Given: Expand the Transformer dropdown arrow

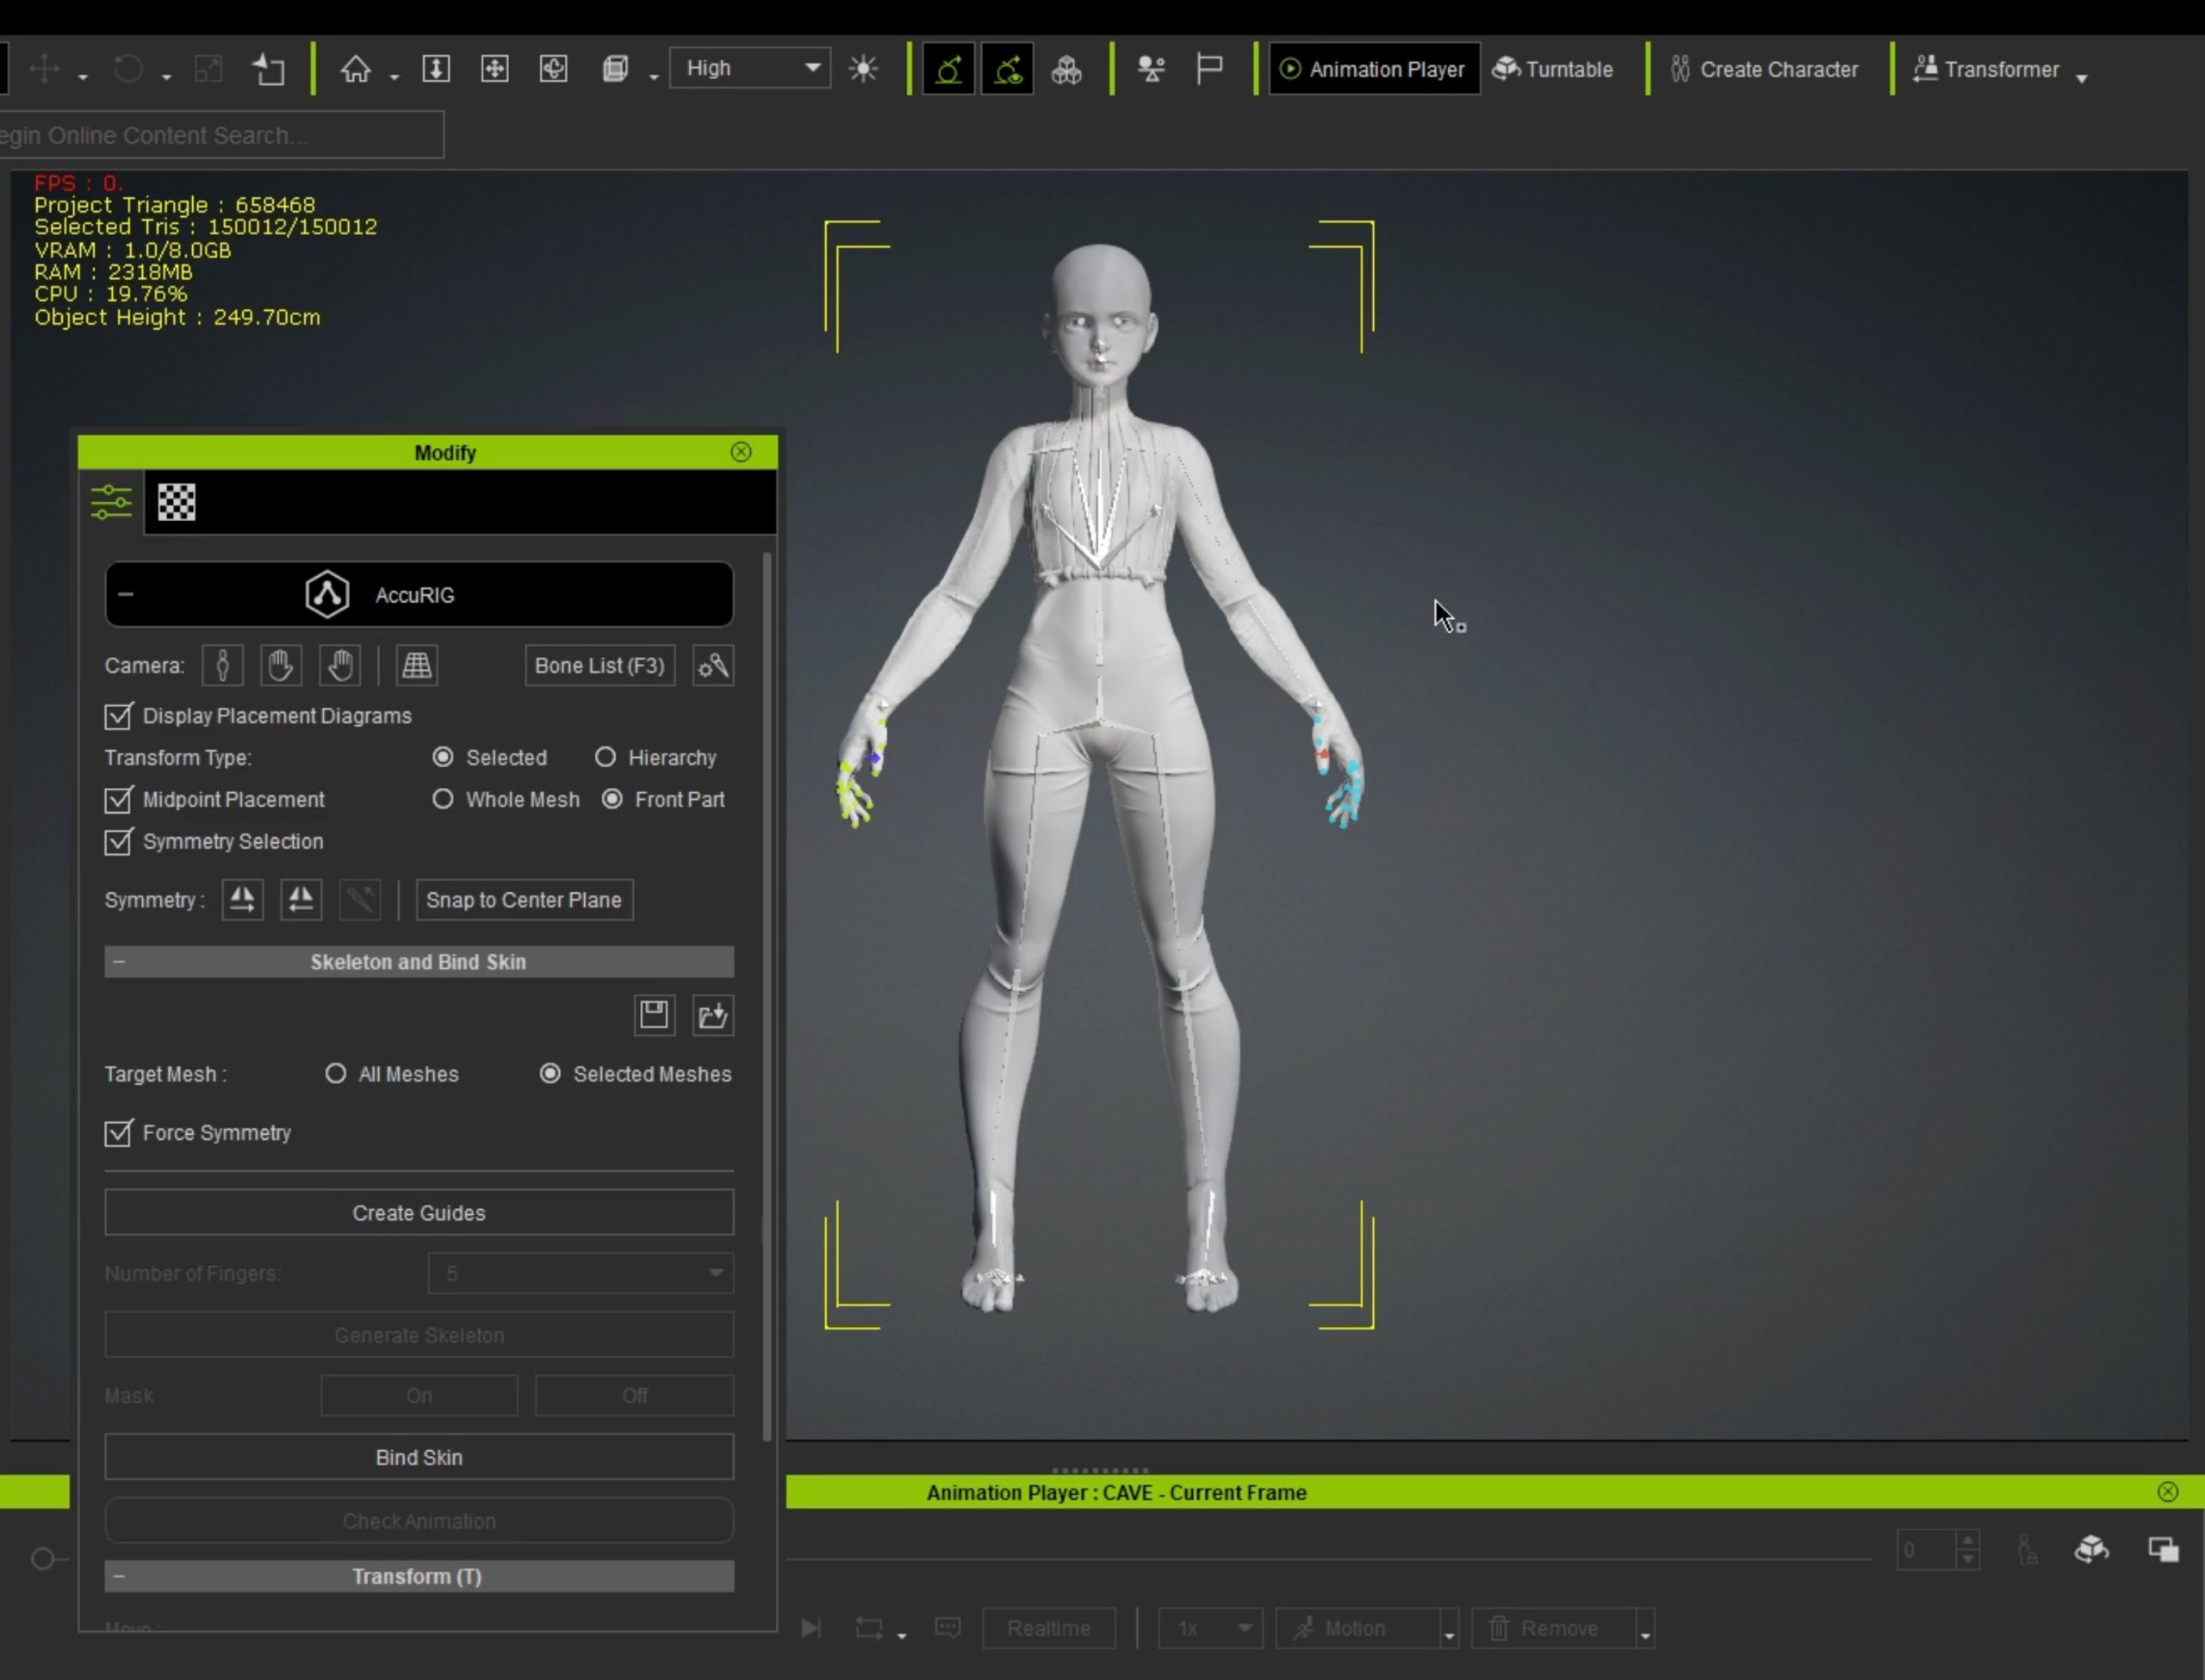Looking at the screenshot, I should pyautogui.click(x=2081, y=76).
